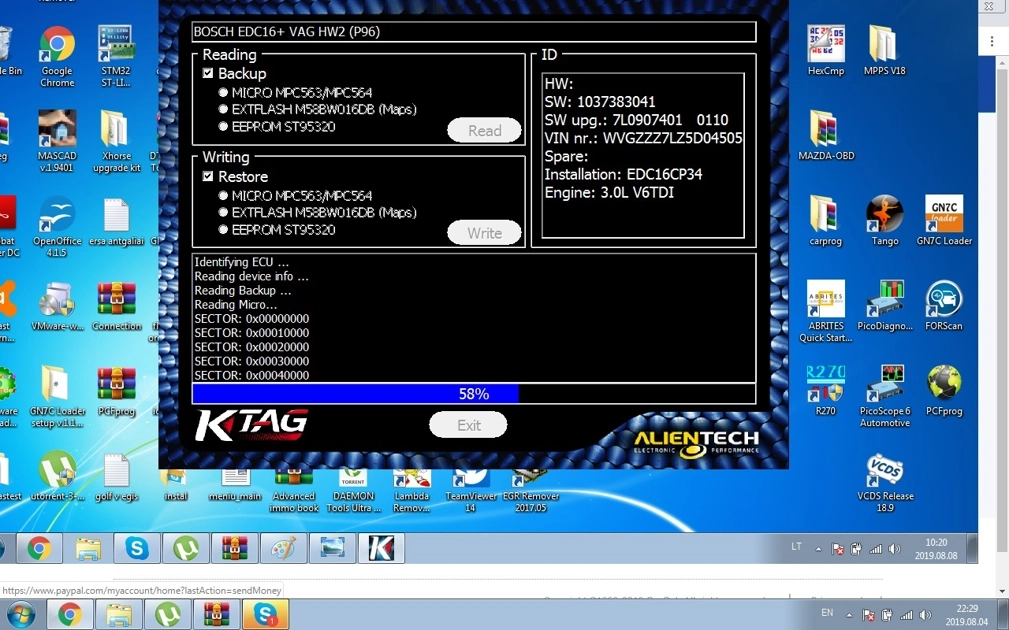Click Skype icon in the 10:20 taskbar

[137, 548]
